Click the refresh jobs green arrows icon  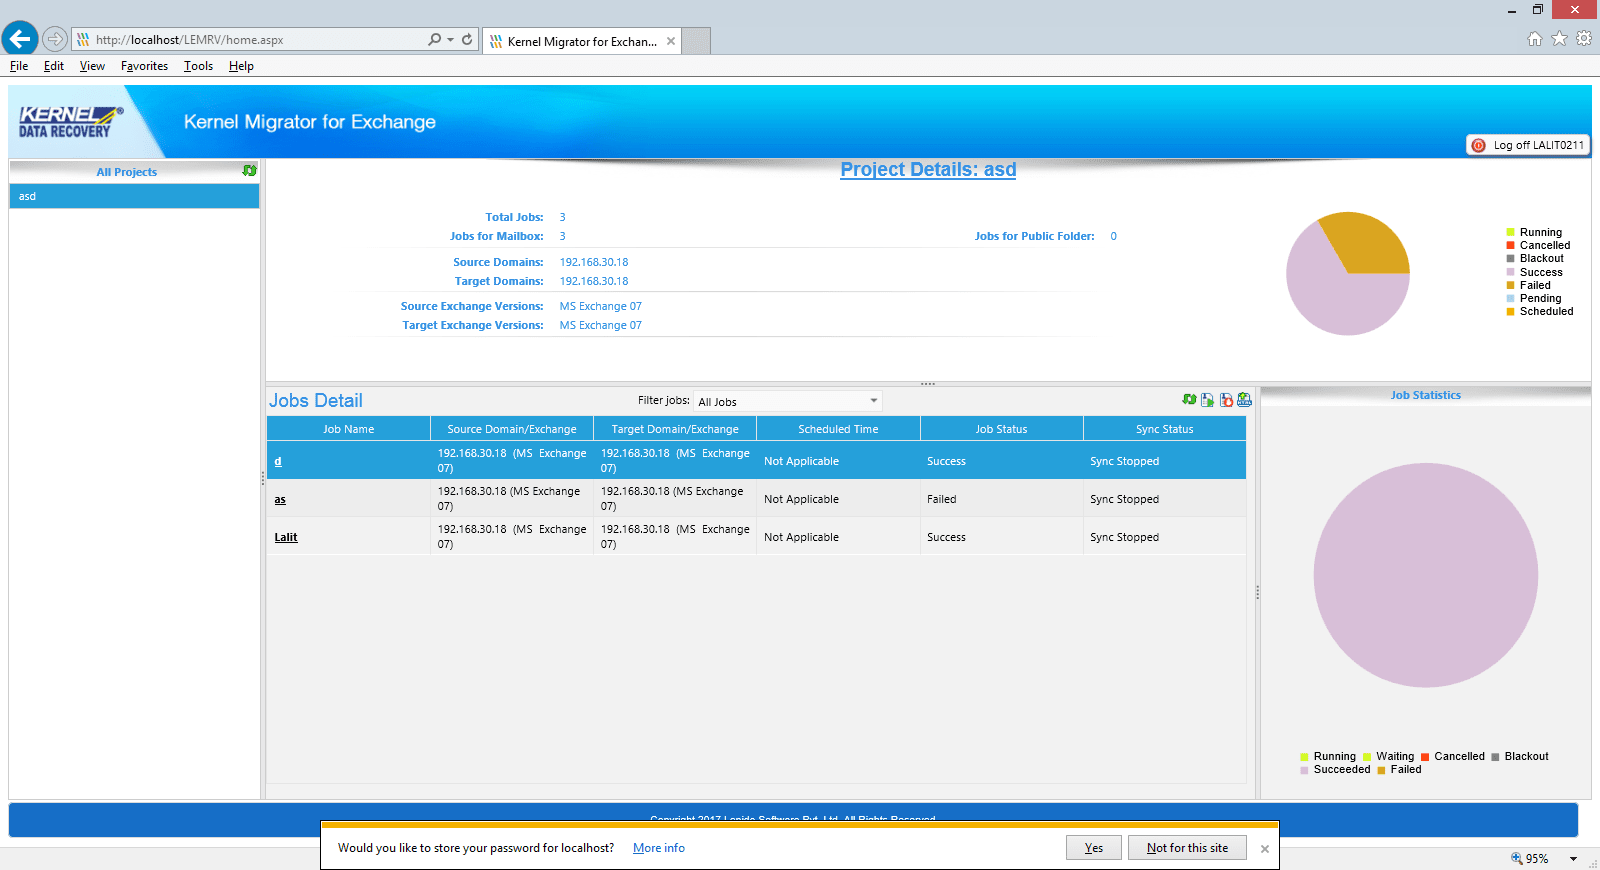point(1189,399)
